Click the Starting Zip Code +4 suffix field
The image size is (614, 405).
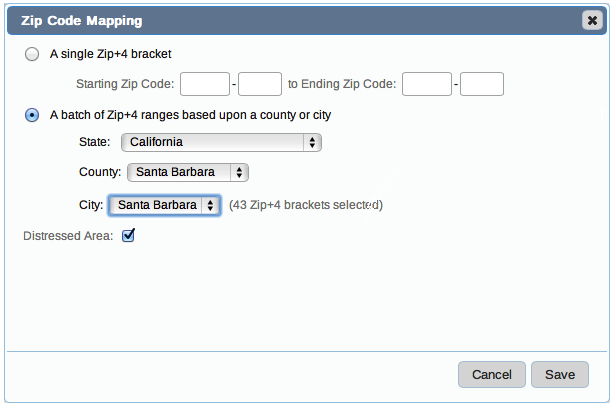pyautogui.click(x=260, y=84)
